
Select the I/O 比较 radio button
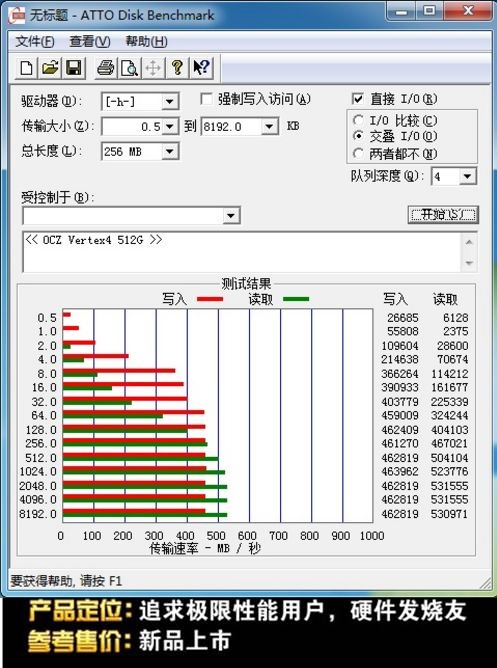[359, 121]
